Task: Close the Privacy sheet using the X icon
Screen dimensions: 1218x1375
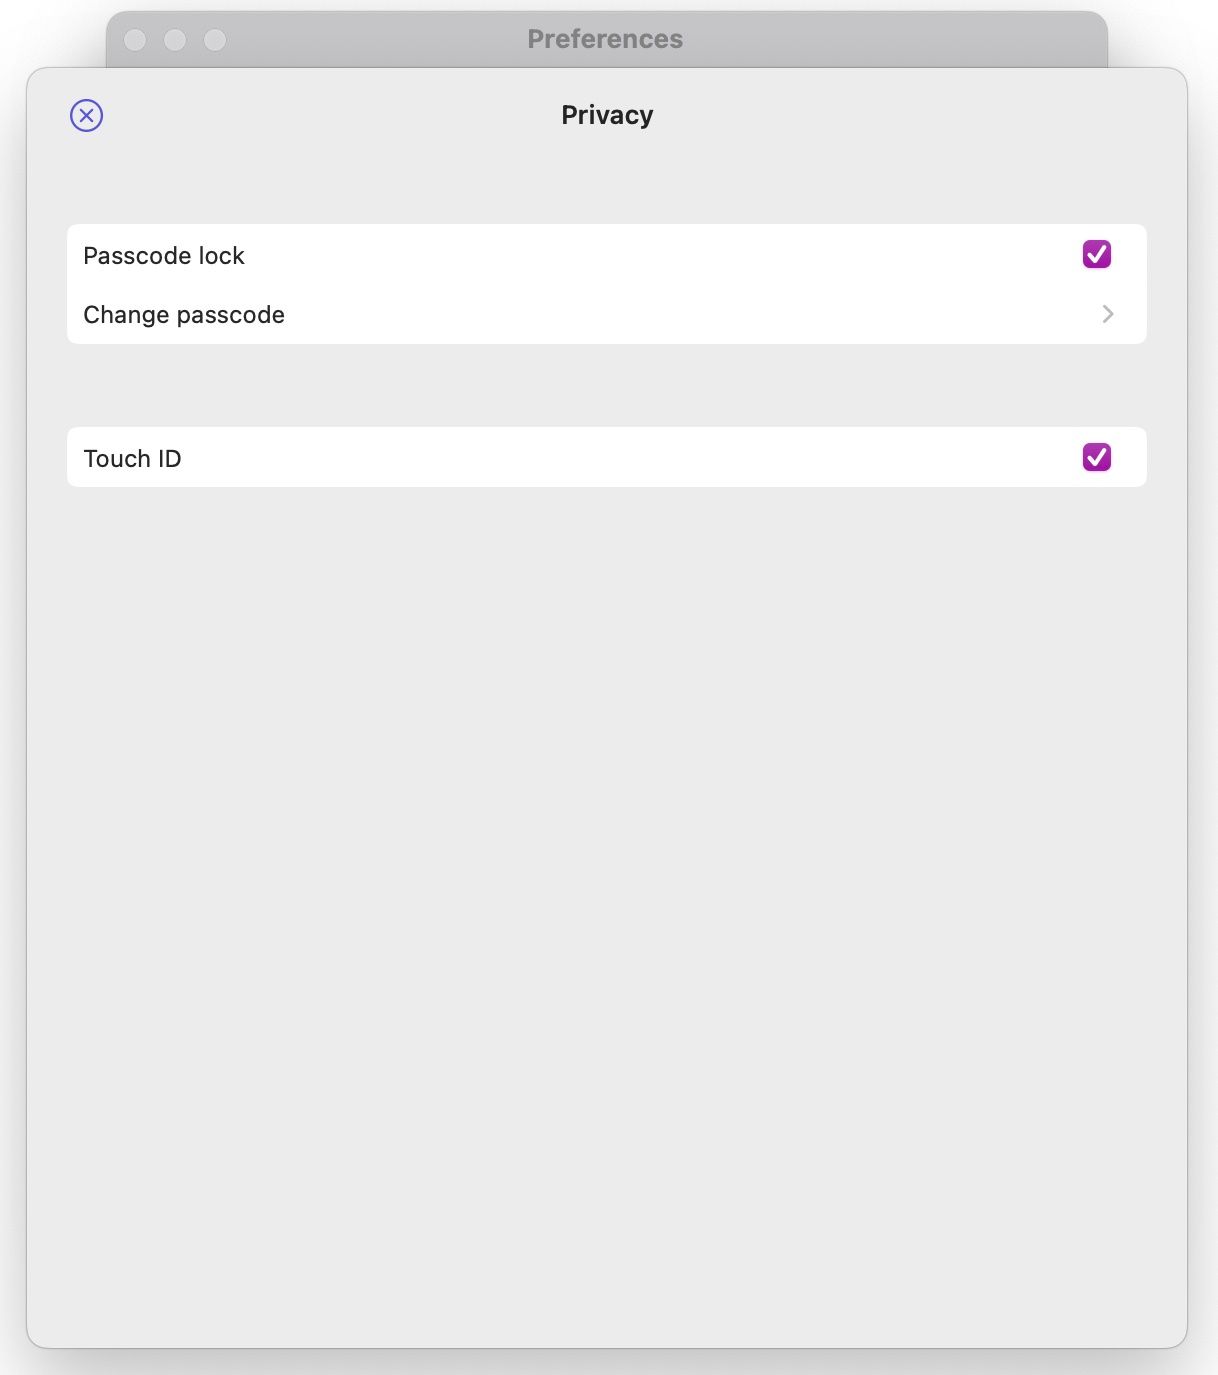Action: (x=87, y=115)
